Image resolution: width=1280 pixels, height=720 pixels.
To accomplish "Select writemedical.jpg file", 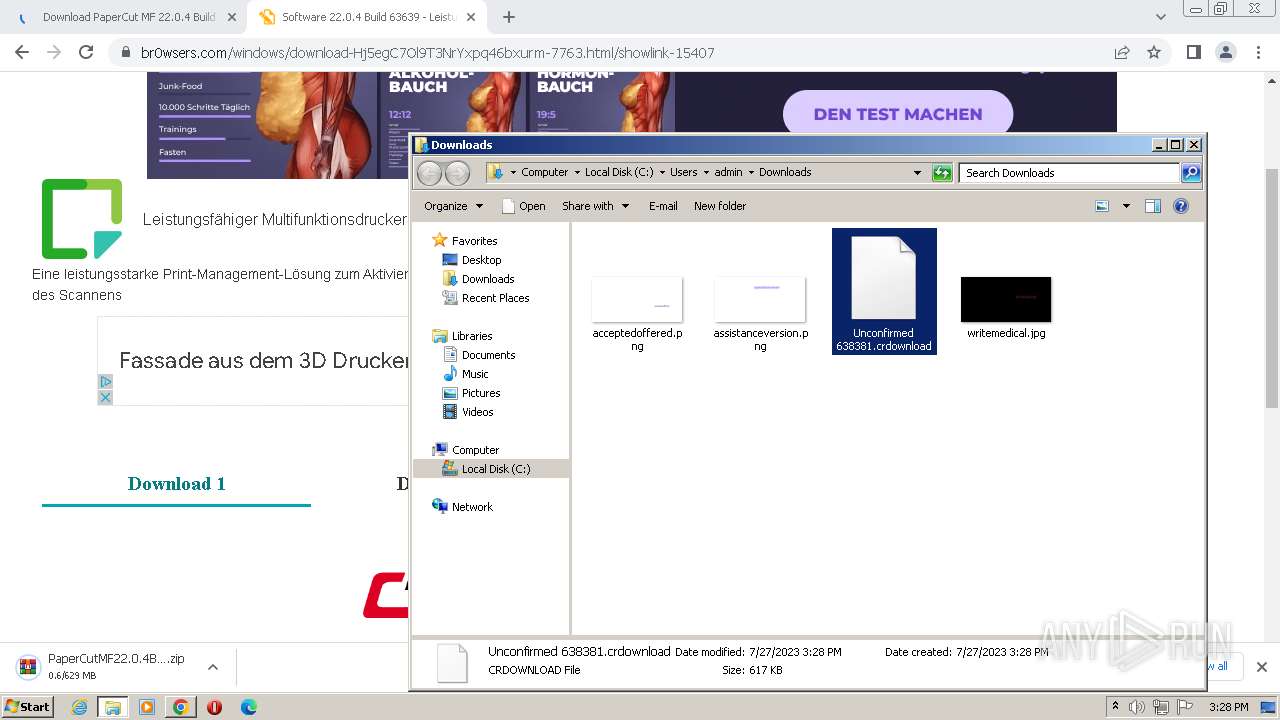I will (1006, 308).
